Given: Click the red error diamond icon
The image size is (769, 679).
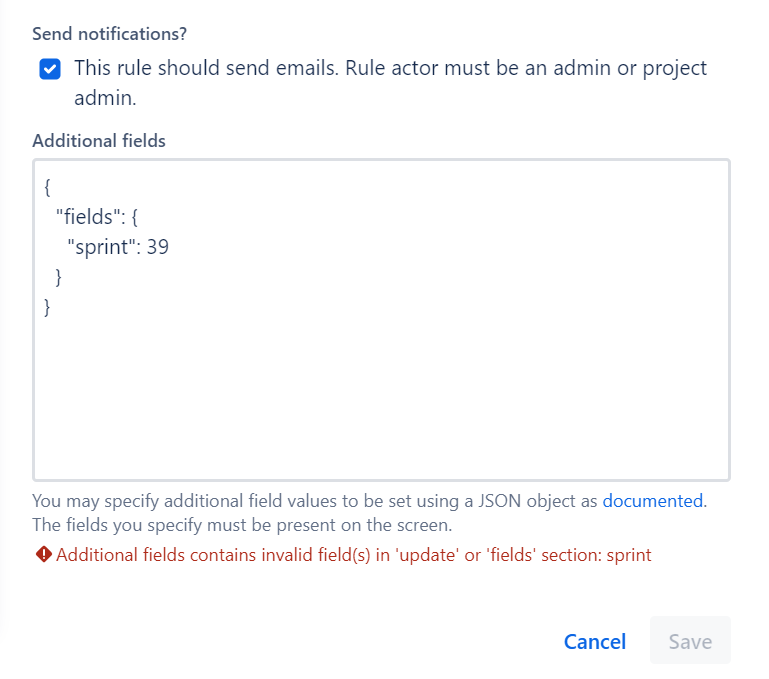Looking at the screenshot, I should click(44, 554).
